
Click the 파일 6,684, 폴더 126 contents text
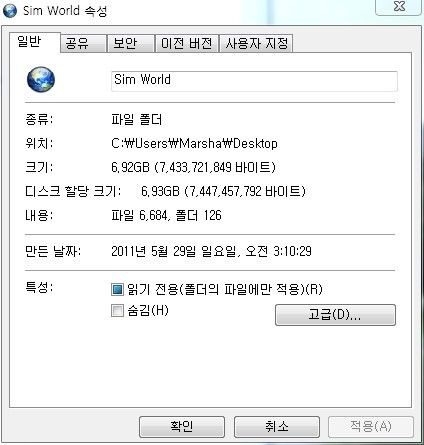166,216
